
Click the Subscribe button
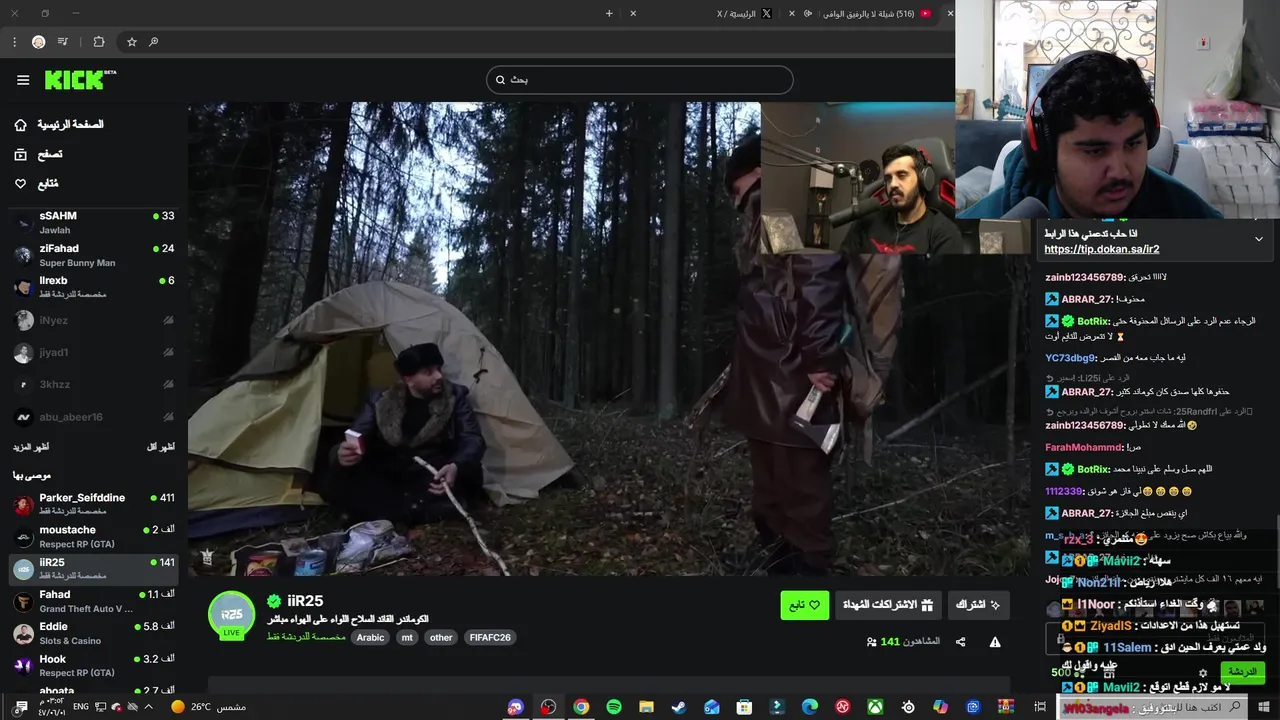[977, 605]
